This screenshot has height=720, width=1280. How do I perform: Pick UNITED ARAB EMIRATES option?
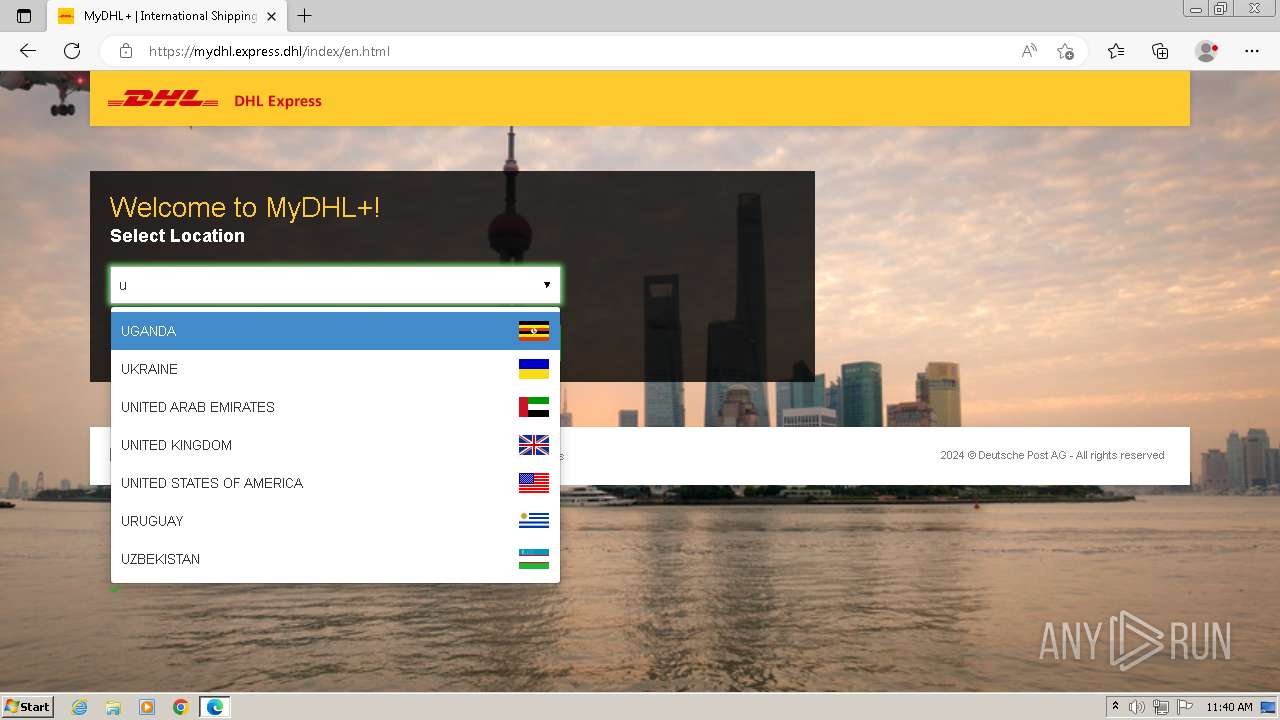(x=335, y=407)
